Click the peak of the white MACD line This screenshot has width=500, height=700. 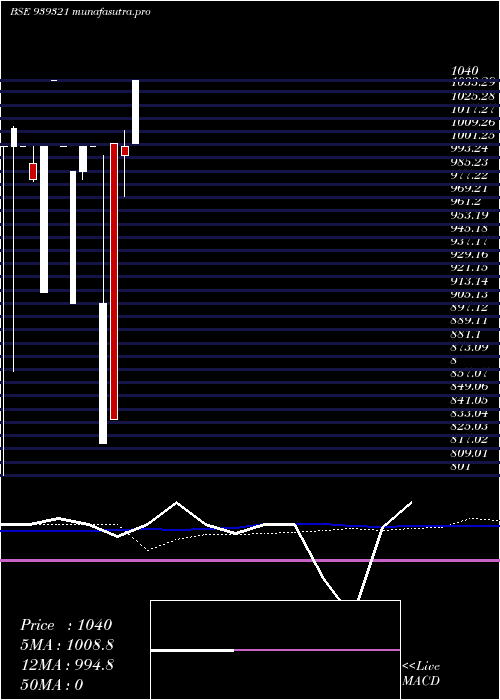176,503
